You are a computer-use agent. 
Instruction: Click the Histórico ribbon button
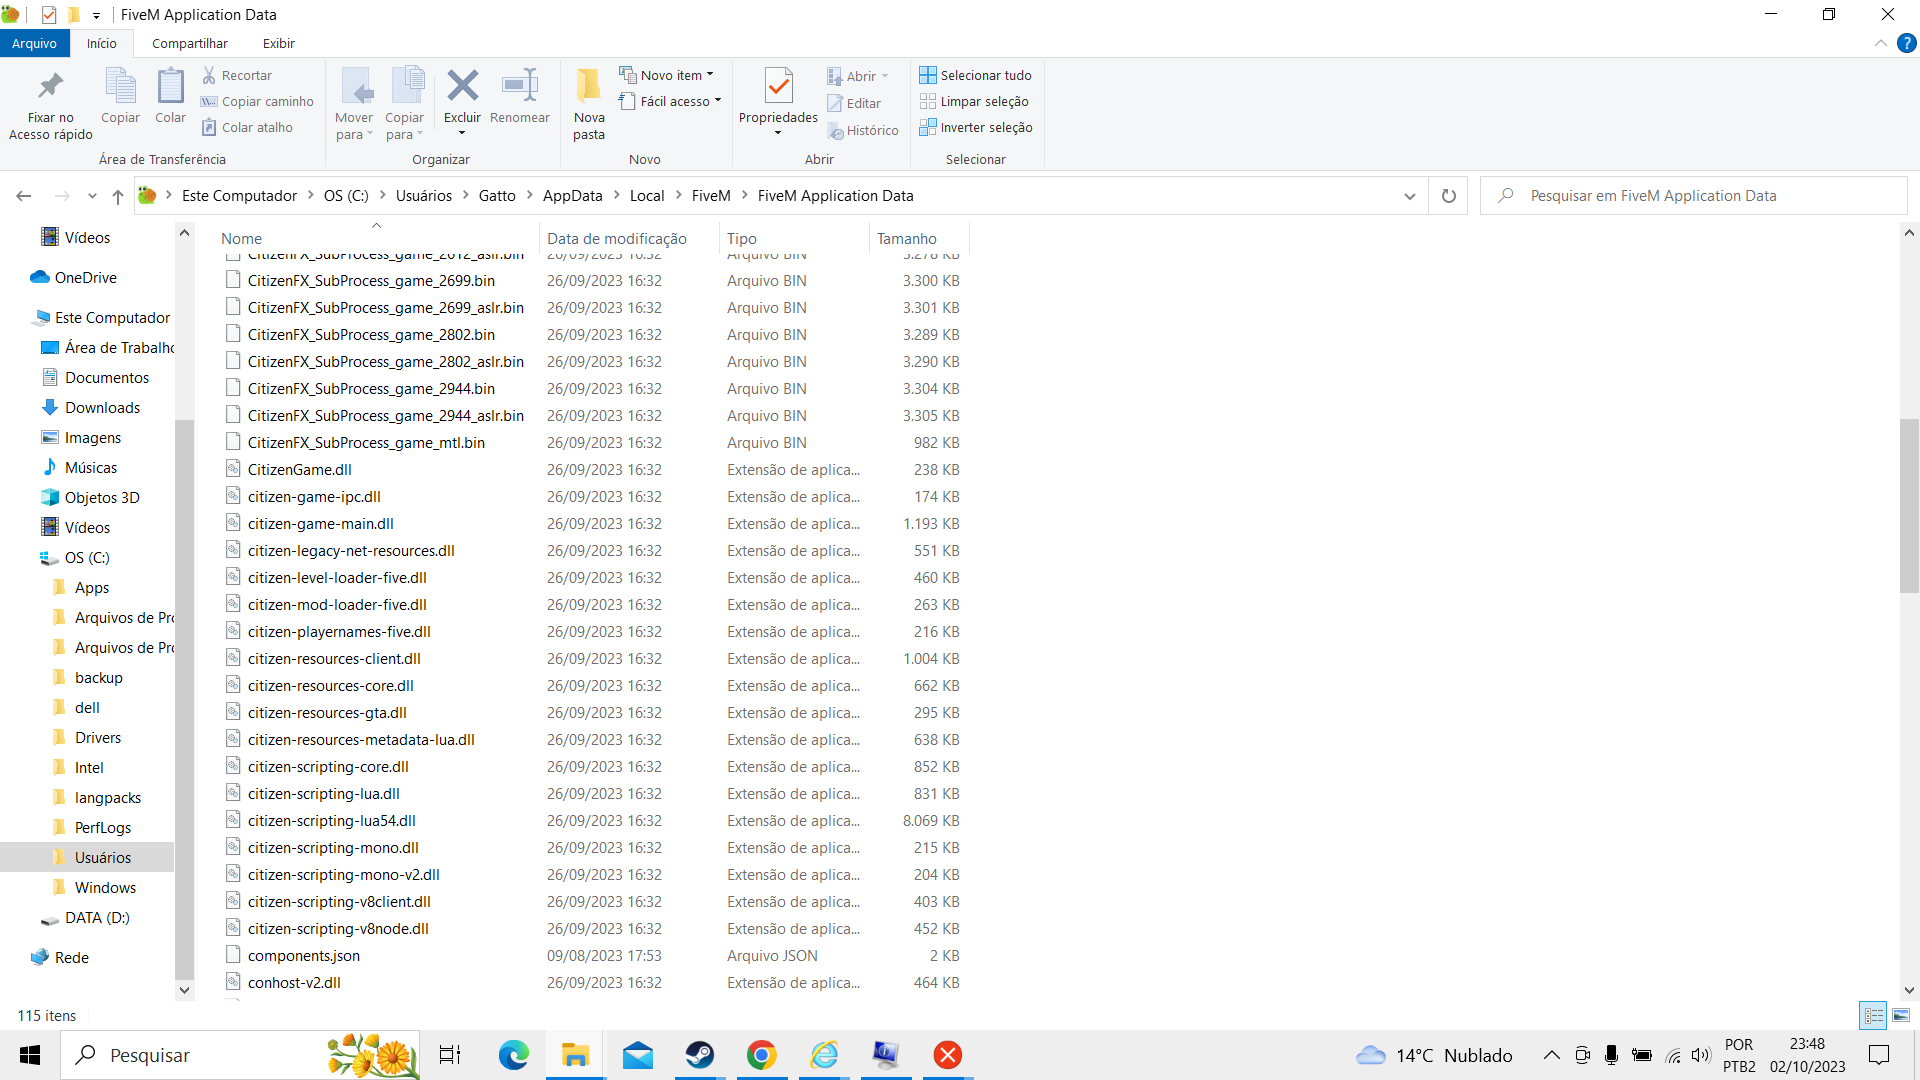click(x=862, y=130)
